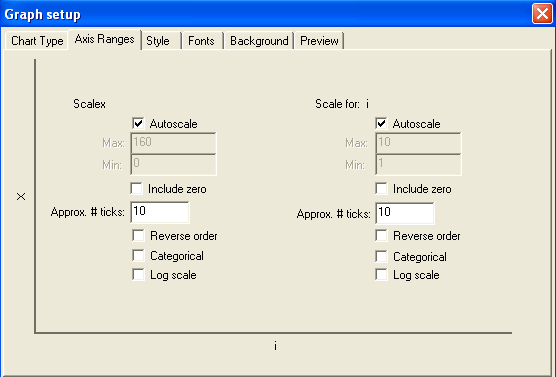Click the Max field showing 160

[x=173, y=143]
